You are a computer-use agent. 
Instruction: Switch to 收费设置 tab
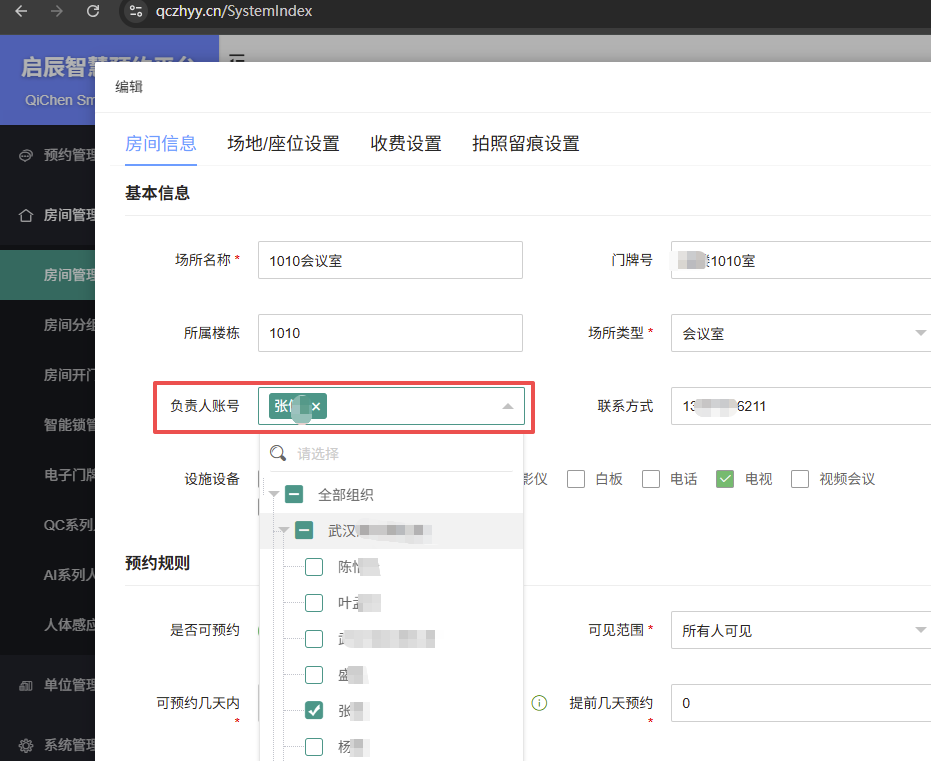406,144
